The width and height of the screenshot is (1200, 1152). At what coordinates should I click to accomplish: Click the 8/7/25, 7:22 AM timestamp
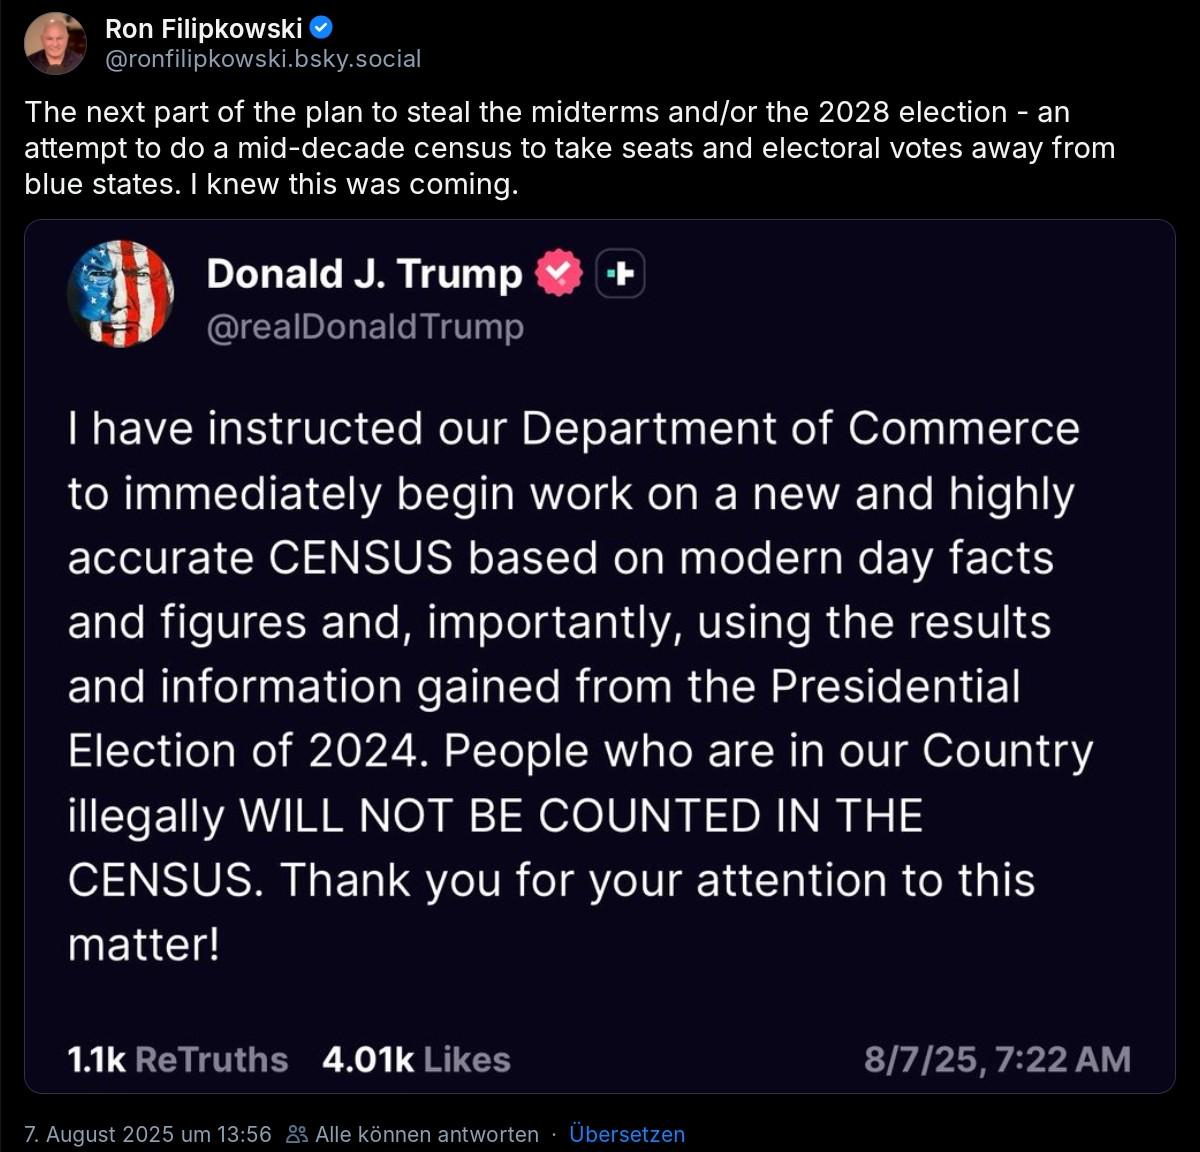pyautogui.click(x=997, y=1060)
